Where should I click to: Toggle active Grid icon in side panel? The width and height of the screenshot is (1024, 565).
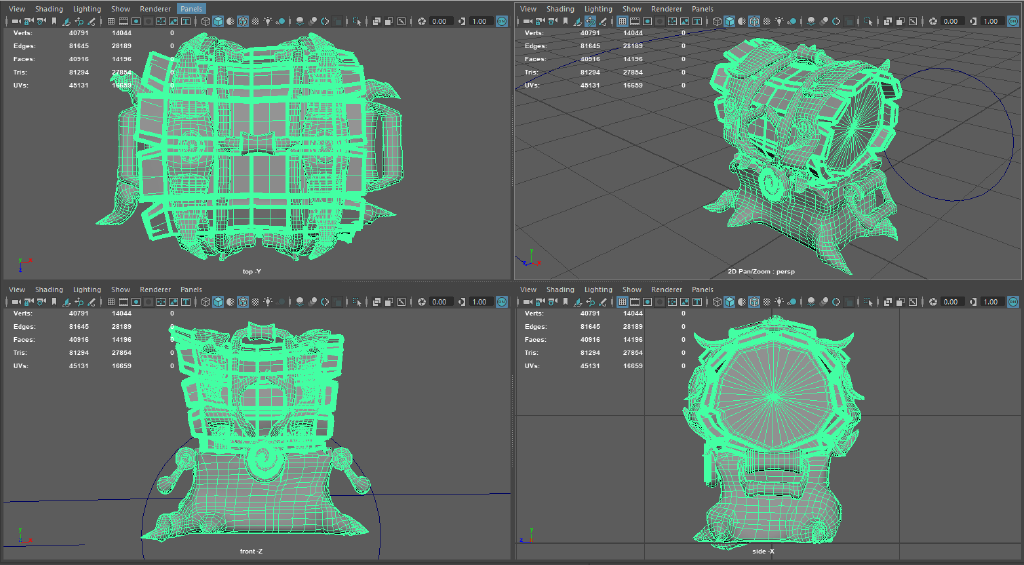622,302
